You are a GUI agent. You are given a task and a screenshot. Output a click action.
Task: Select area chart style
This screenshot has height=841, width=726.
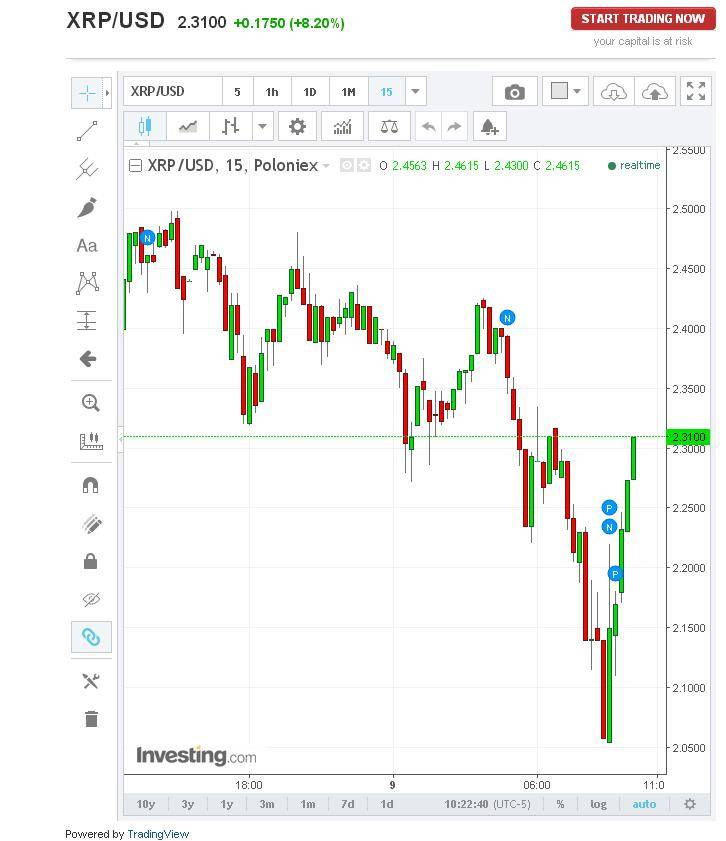pos(188,127)
